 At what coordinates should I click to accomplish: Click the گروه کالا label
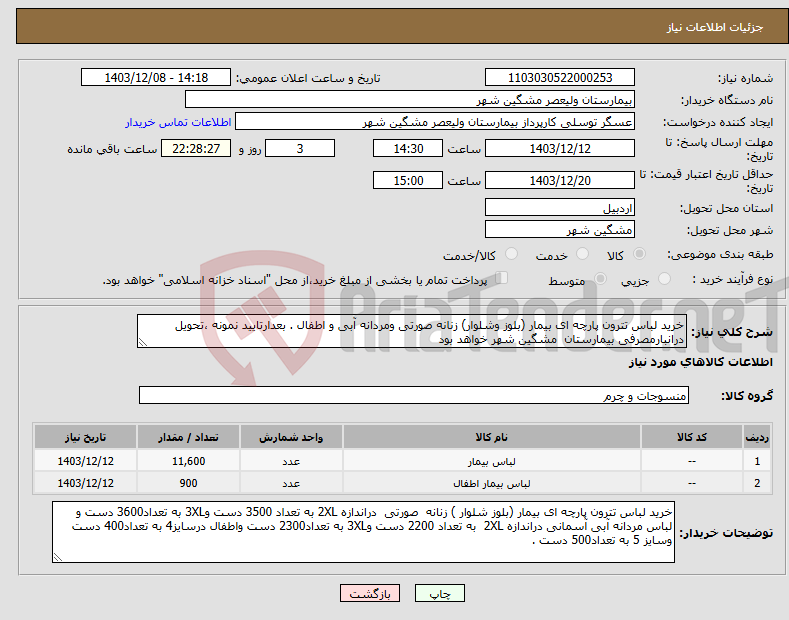(747, 396)
